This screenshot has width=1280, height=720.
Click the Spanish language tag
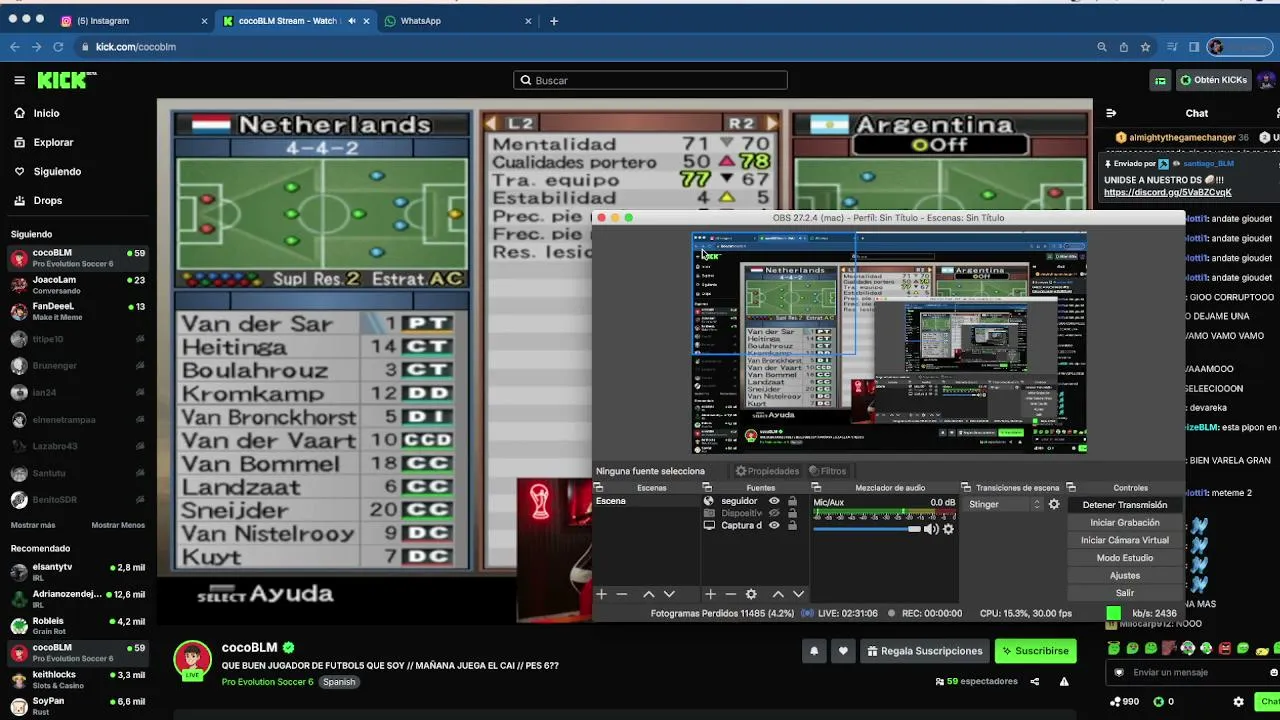tap(339, 682)
